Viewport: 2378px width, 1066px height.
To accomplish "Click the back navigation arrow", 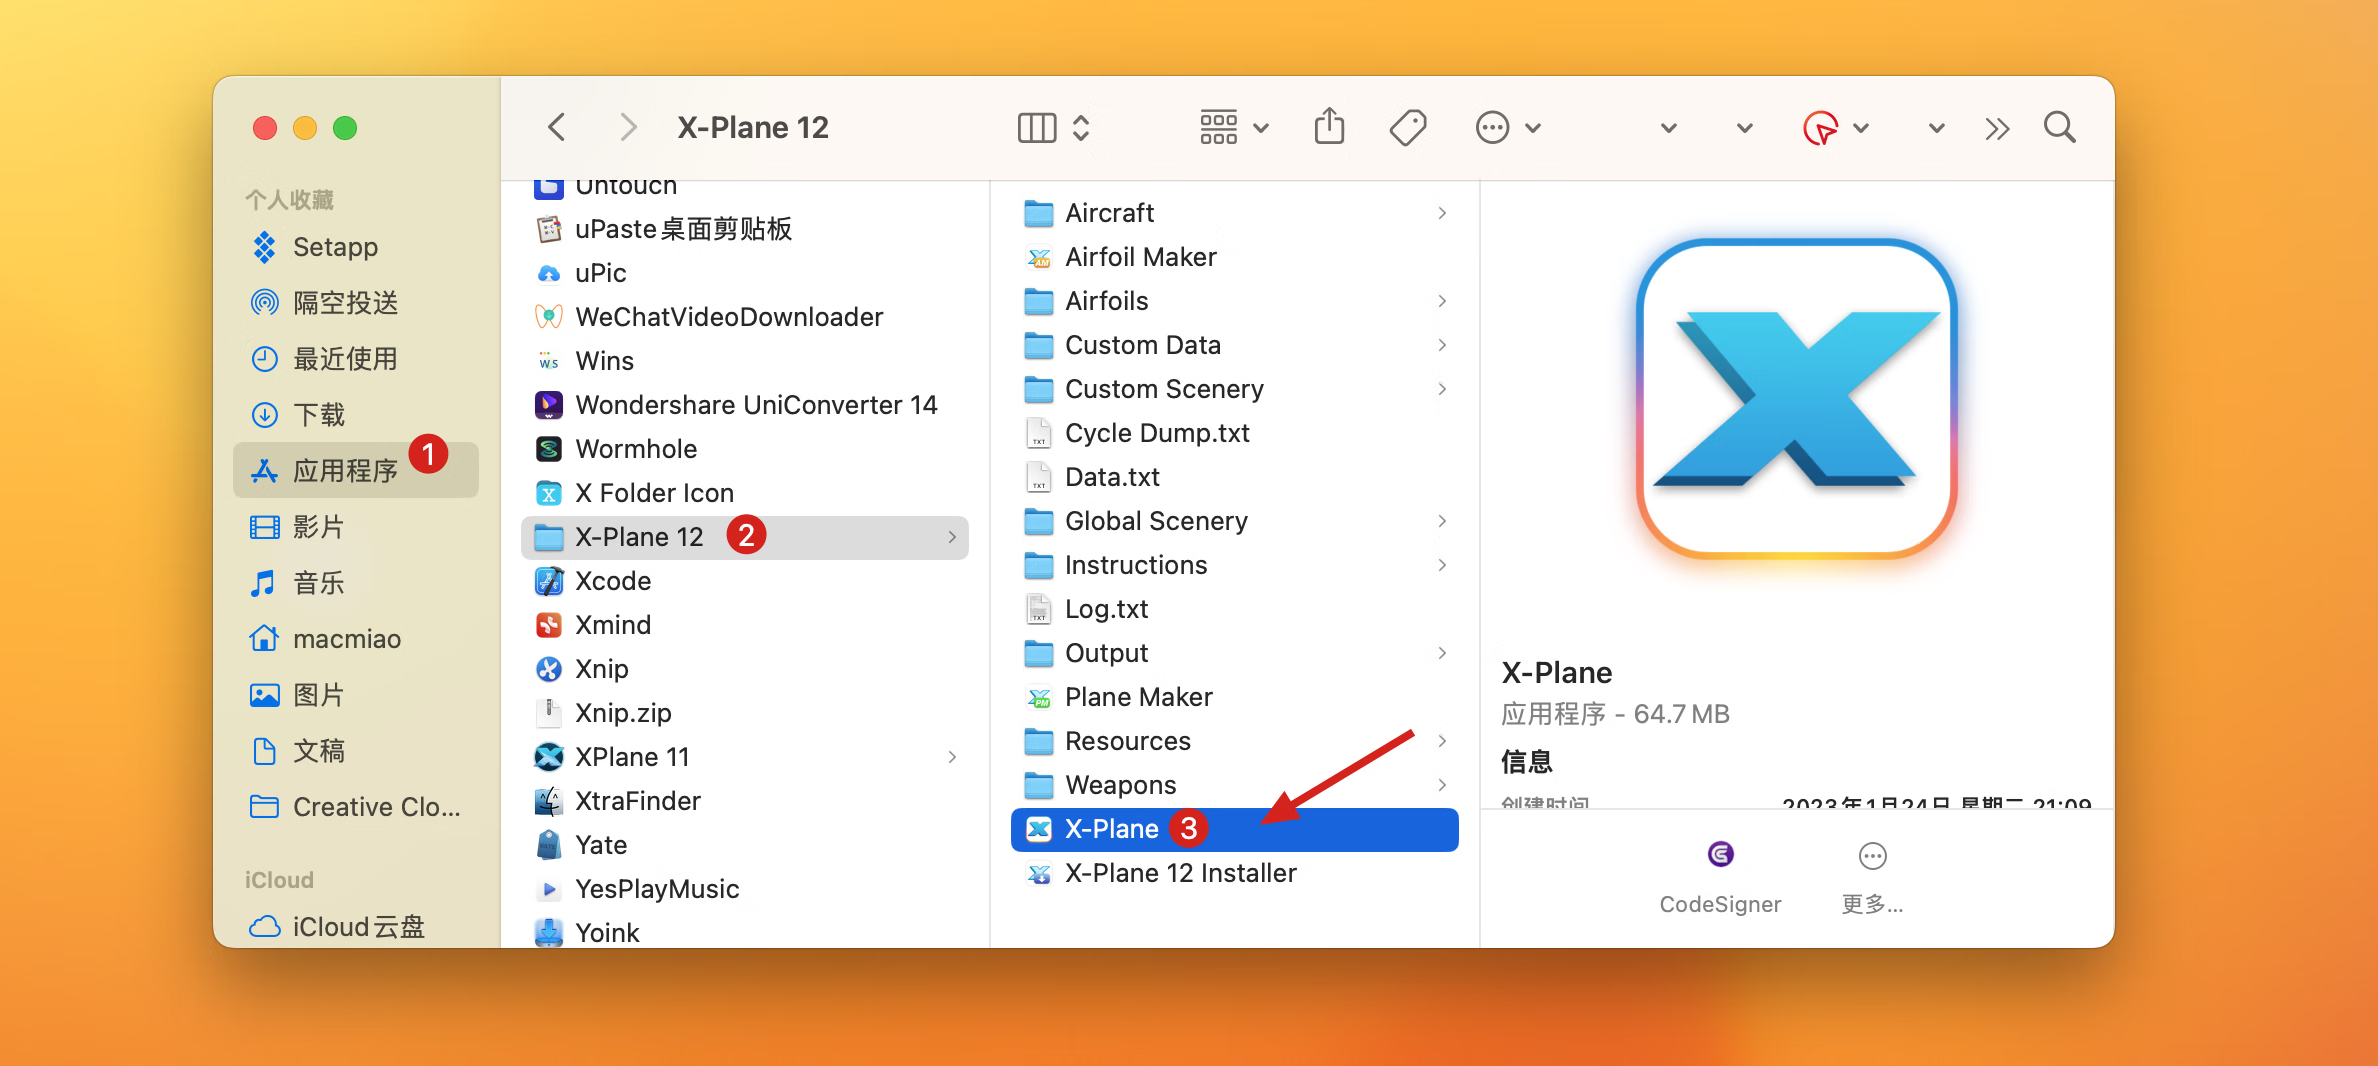I will point(557,127).
